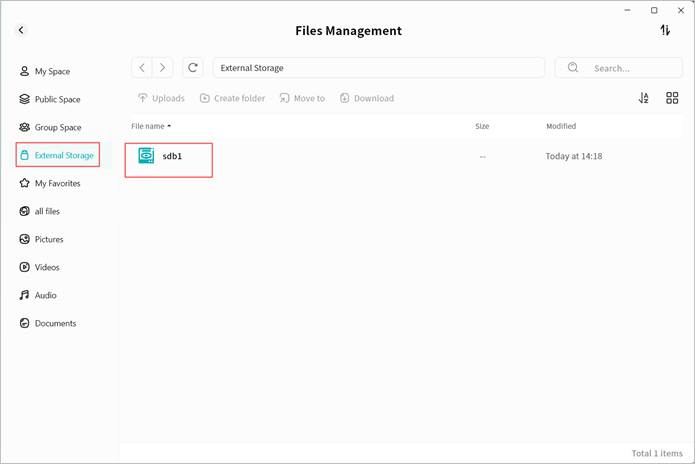Click the refresh button in toolbar
This screenshot has height=464, width=695.
point(193,68)
